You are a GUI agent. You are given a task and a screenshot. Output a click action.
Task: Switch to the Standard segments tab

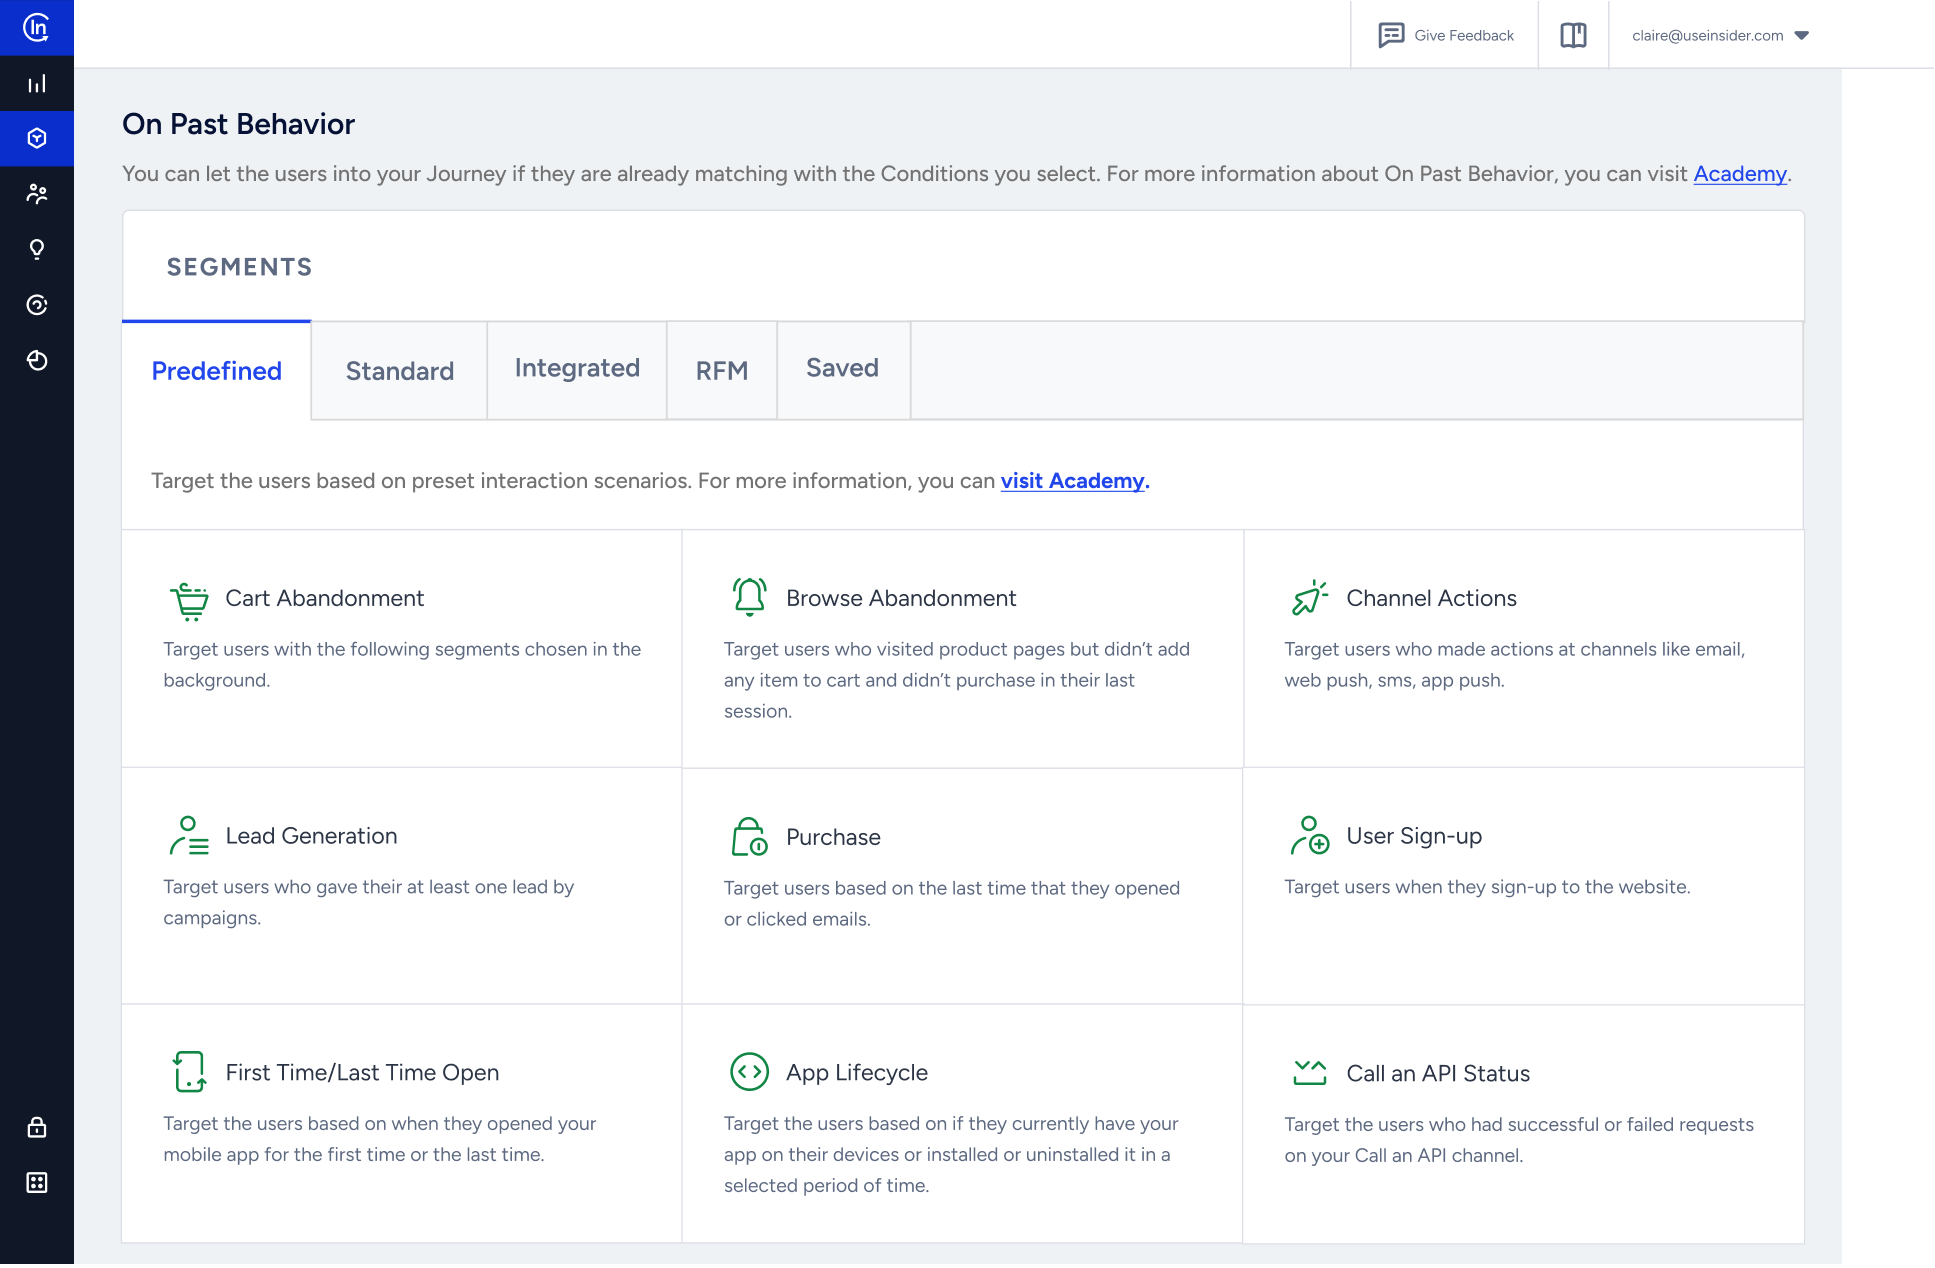(x=398, y=370)
